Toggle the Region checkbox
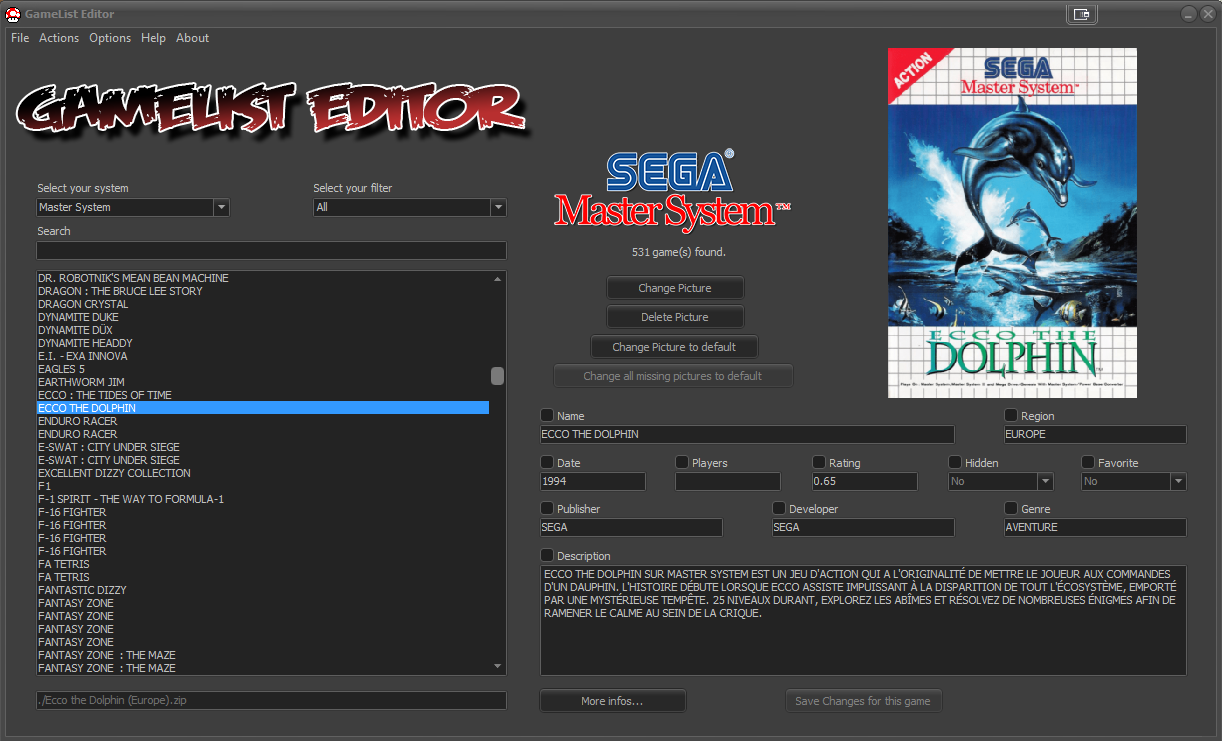Viewport: 1222px width, 741px height. click(1011, 415)
